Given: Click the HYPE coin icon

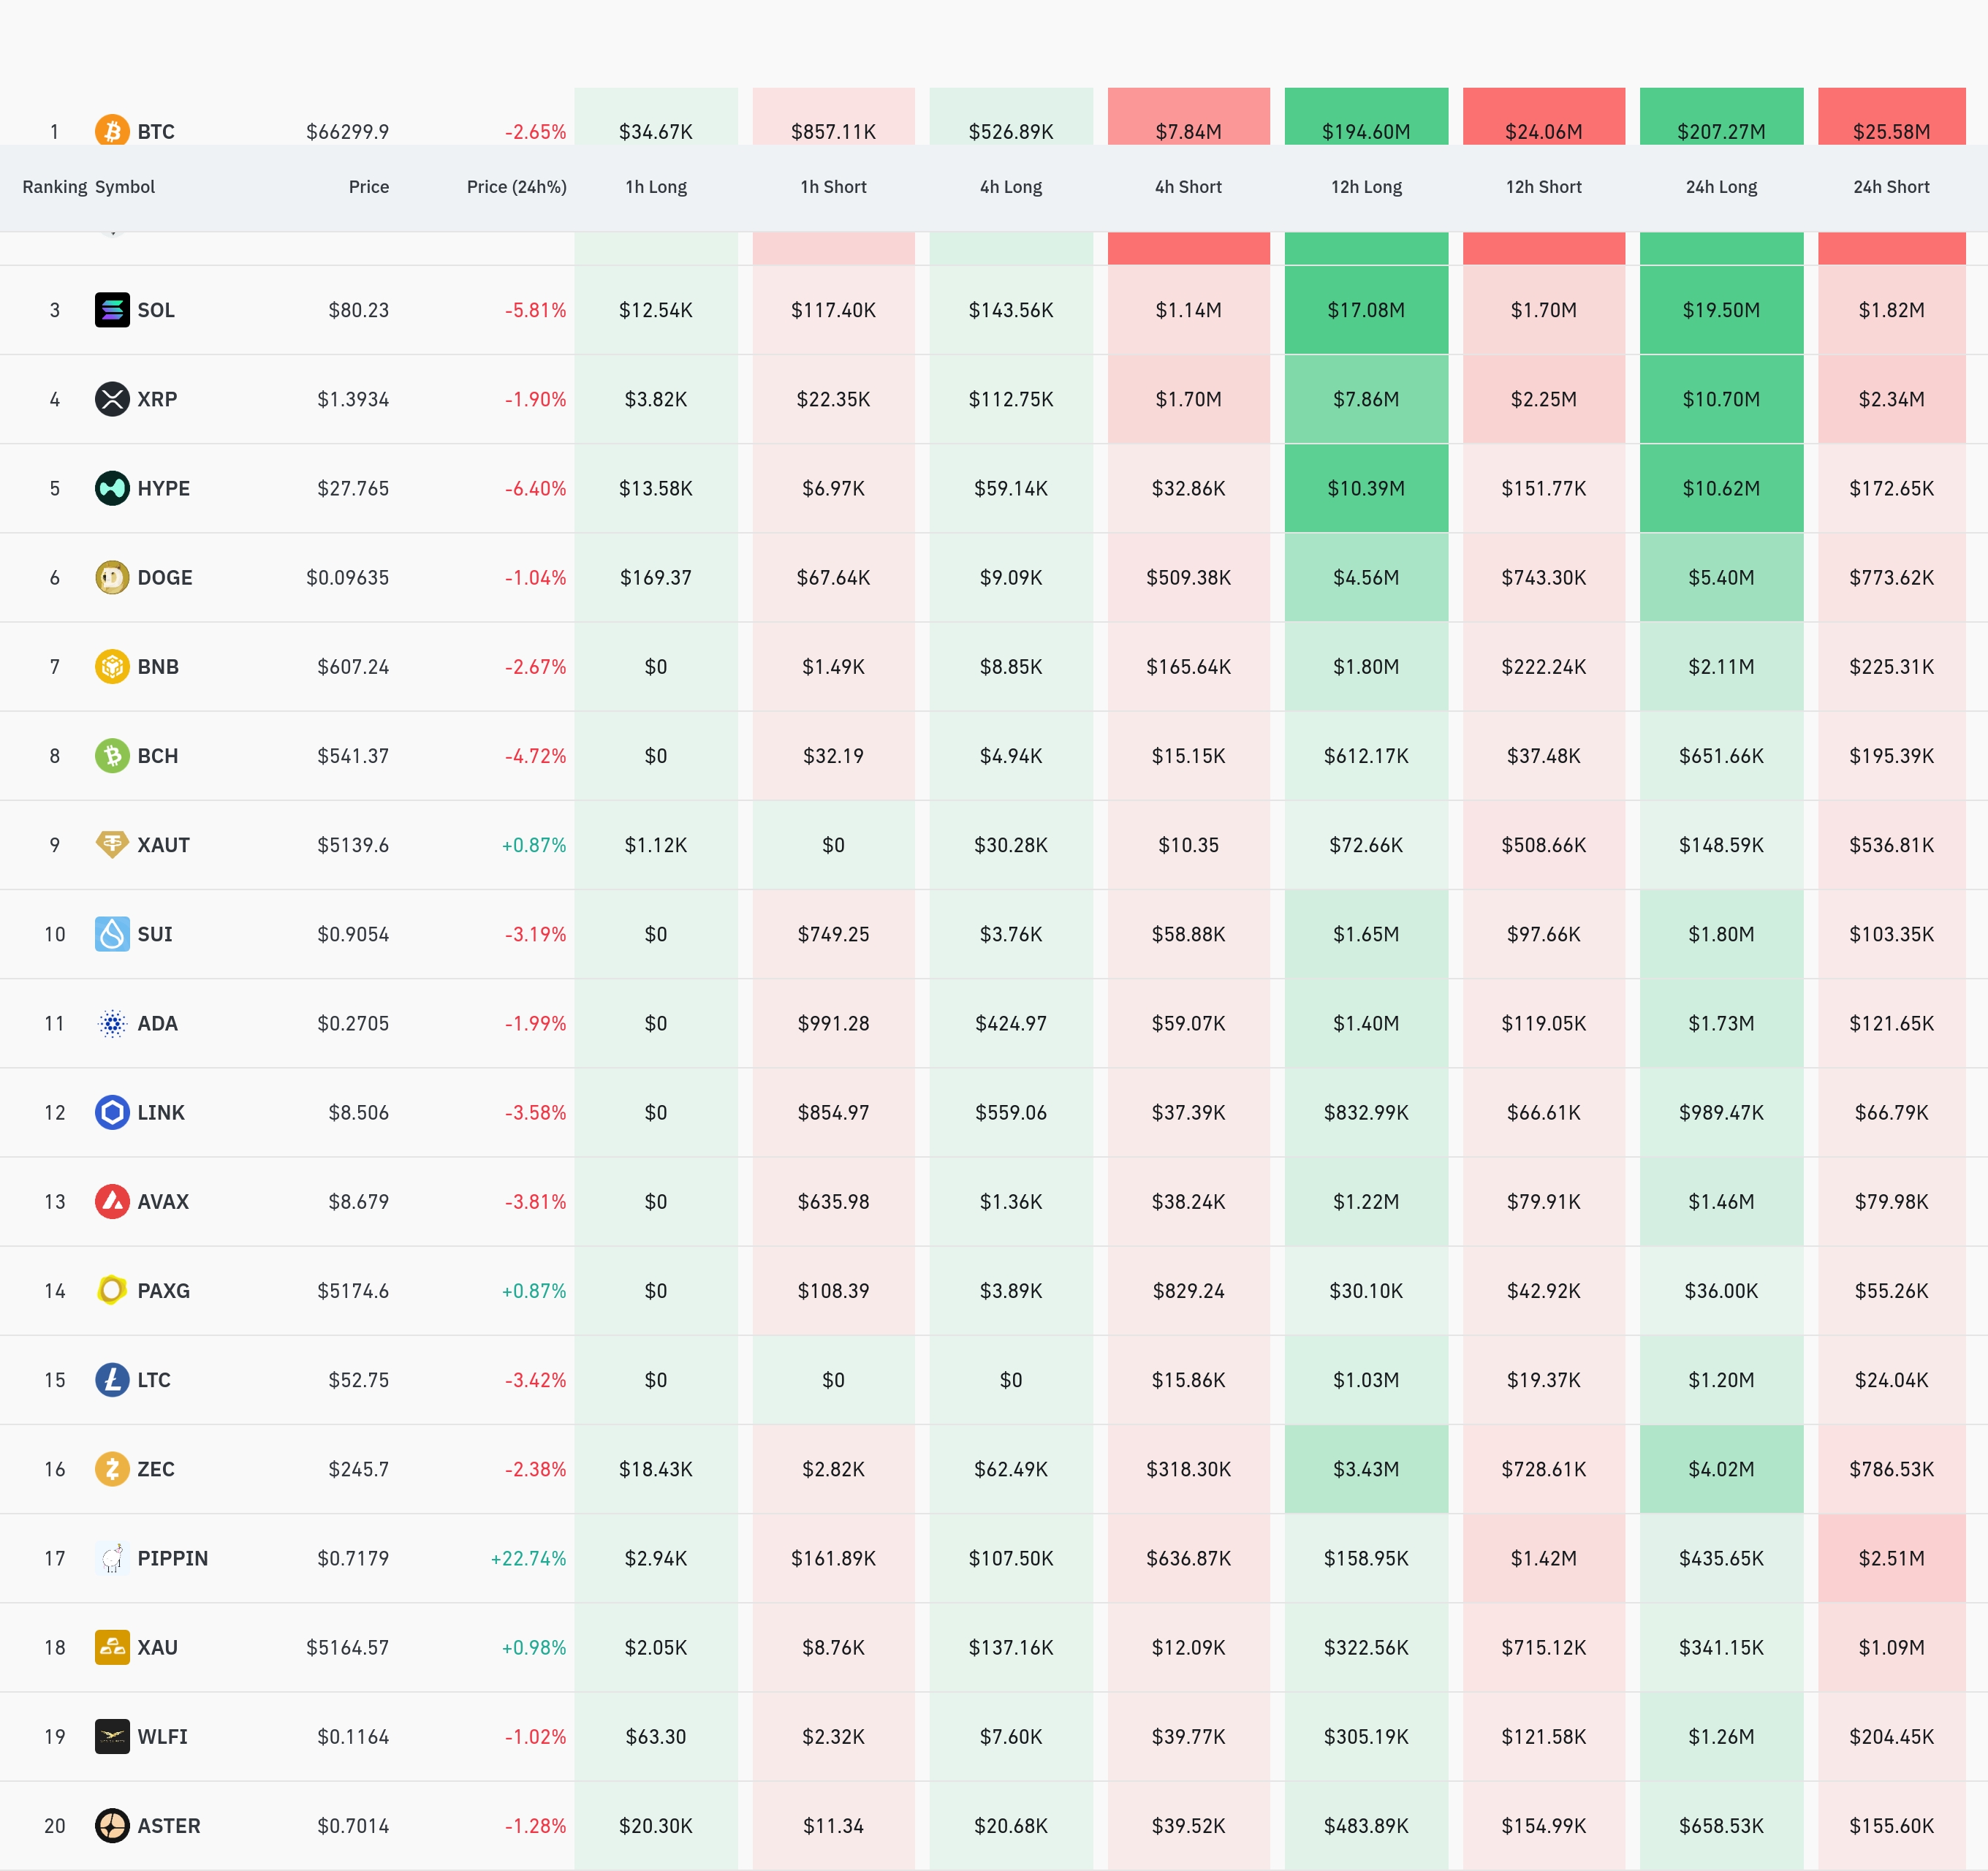Looking at the screenshot, I should [x=112, y=488].
